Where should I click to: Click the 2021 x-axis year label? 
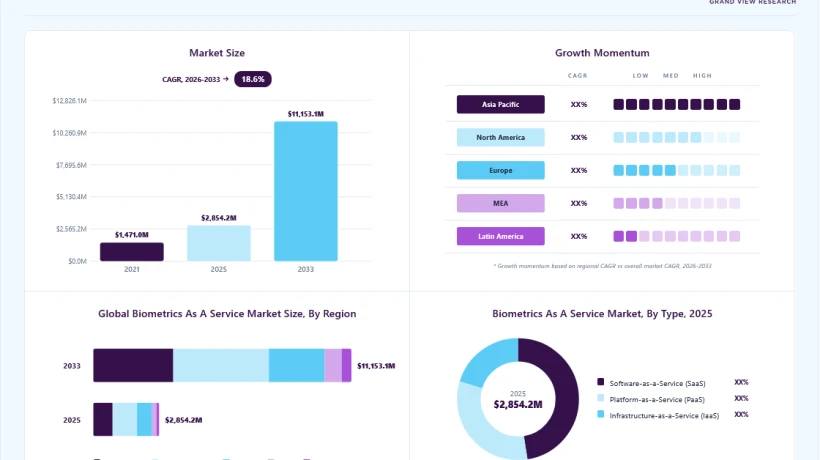tap(132, 269)
